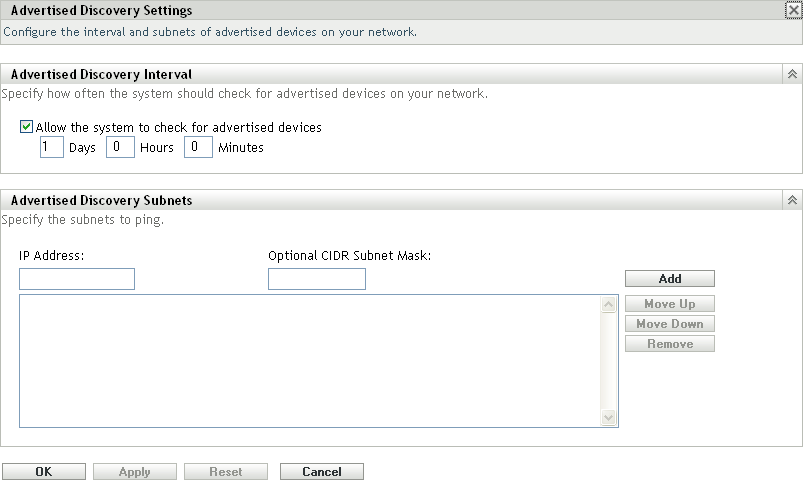Click the Remove button

tap(670, 344)
